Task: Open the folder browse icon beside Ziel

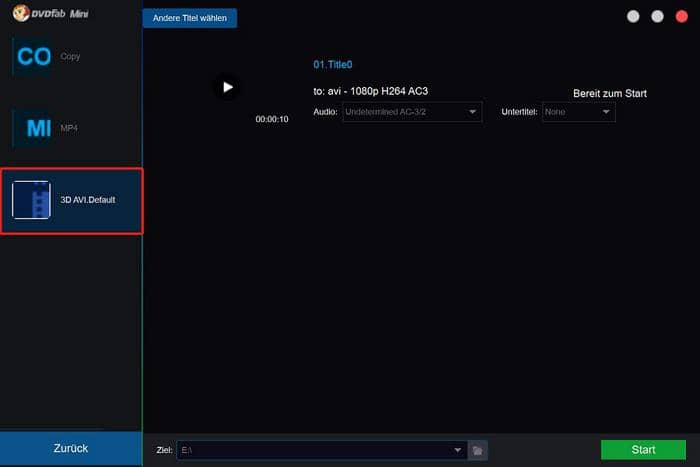Action: [x=478, y=450]
